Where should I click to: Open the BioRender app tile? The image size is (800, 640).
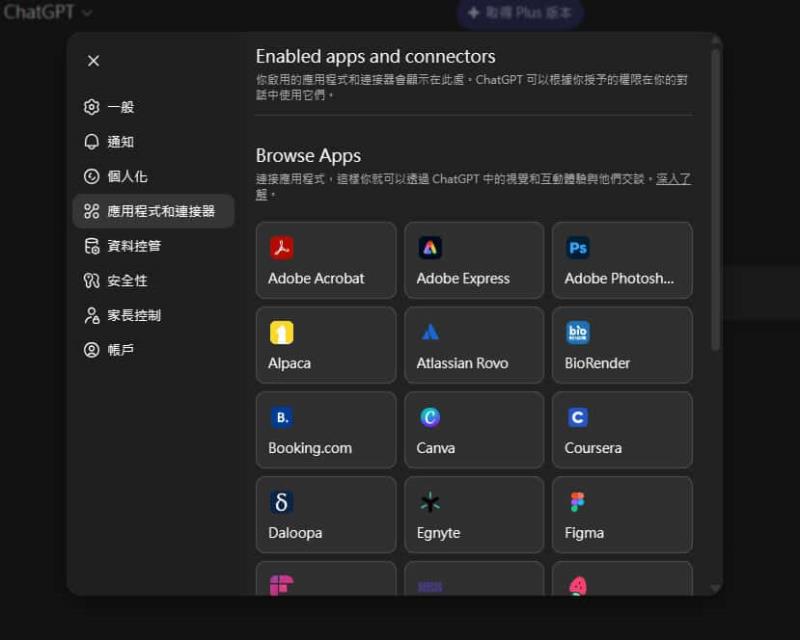coord(621,345)
